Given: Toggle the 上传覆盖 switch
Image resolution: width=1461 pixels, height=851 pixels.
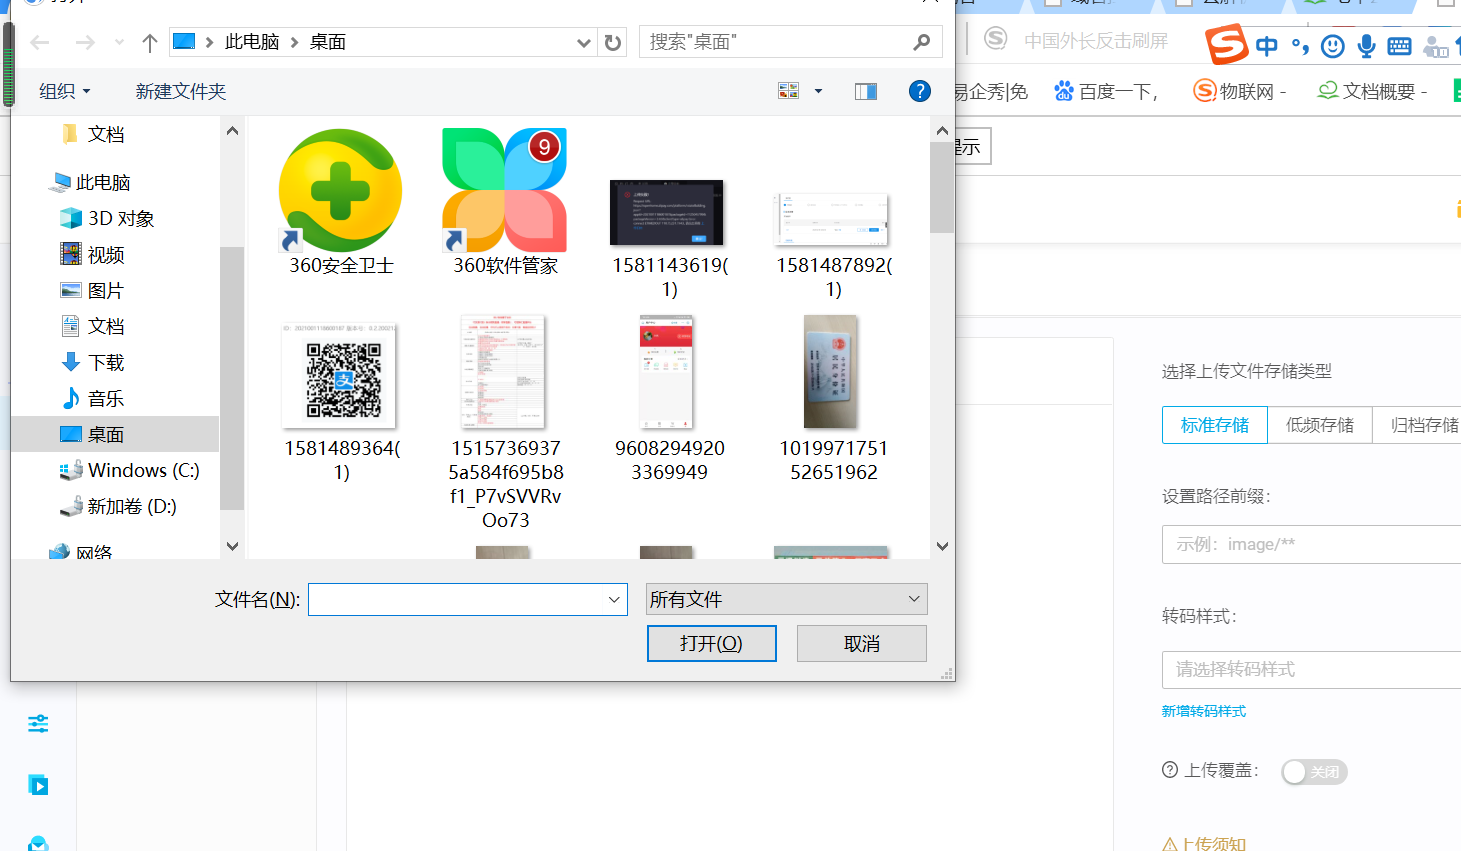Looking at the screenshot, I should tap(1314, 772).
